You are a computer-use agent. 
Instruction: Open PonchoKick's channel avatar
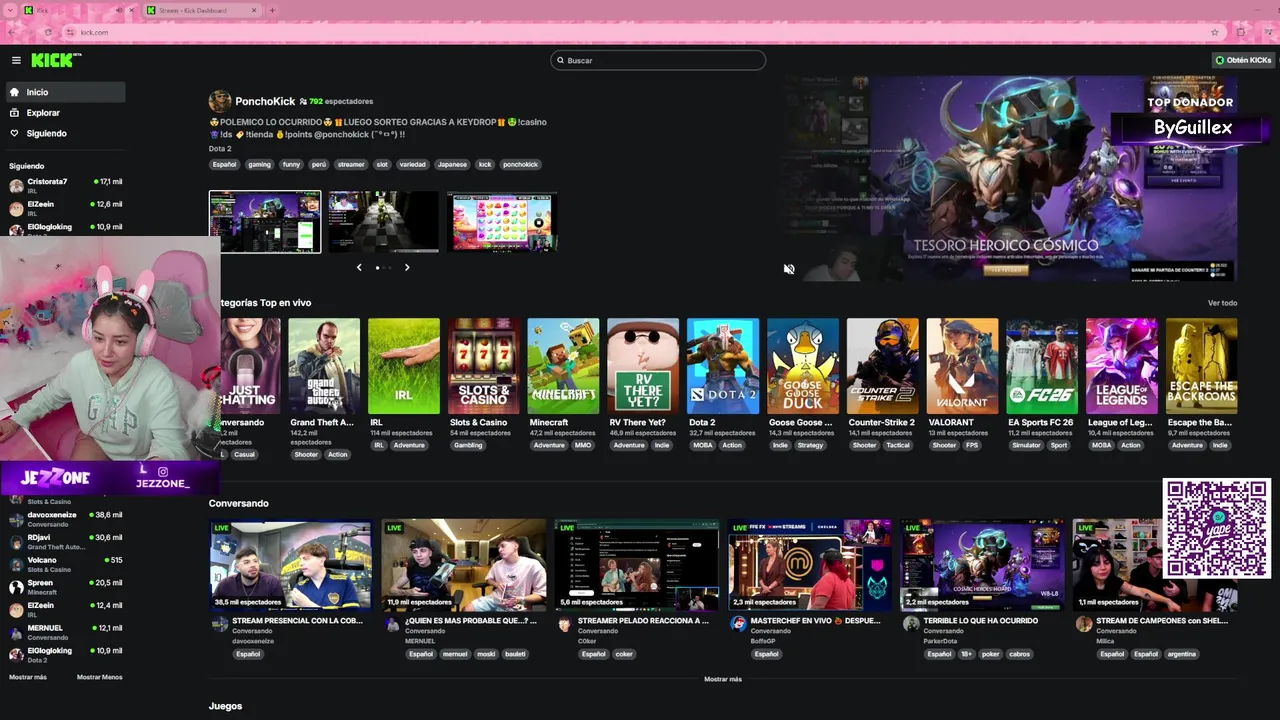pyautogui.click(x=220, y=101)
